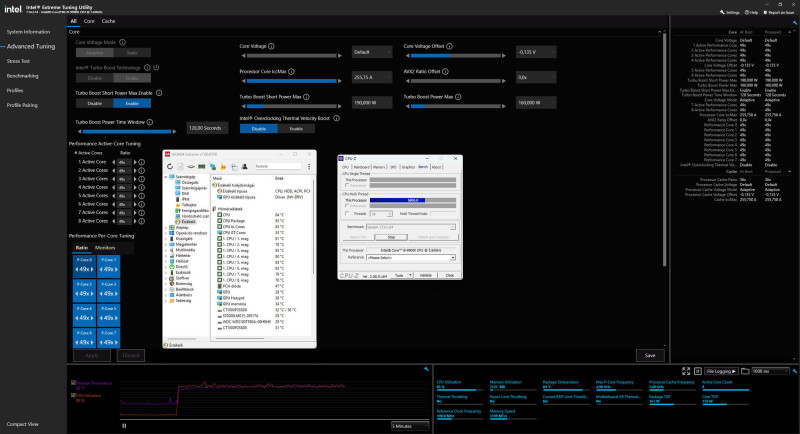This screenshot has width=800, height=434.
Task: Click wrench icon above the graph panel
Action: tap(427, 369)
